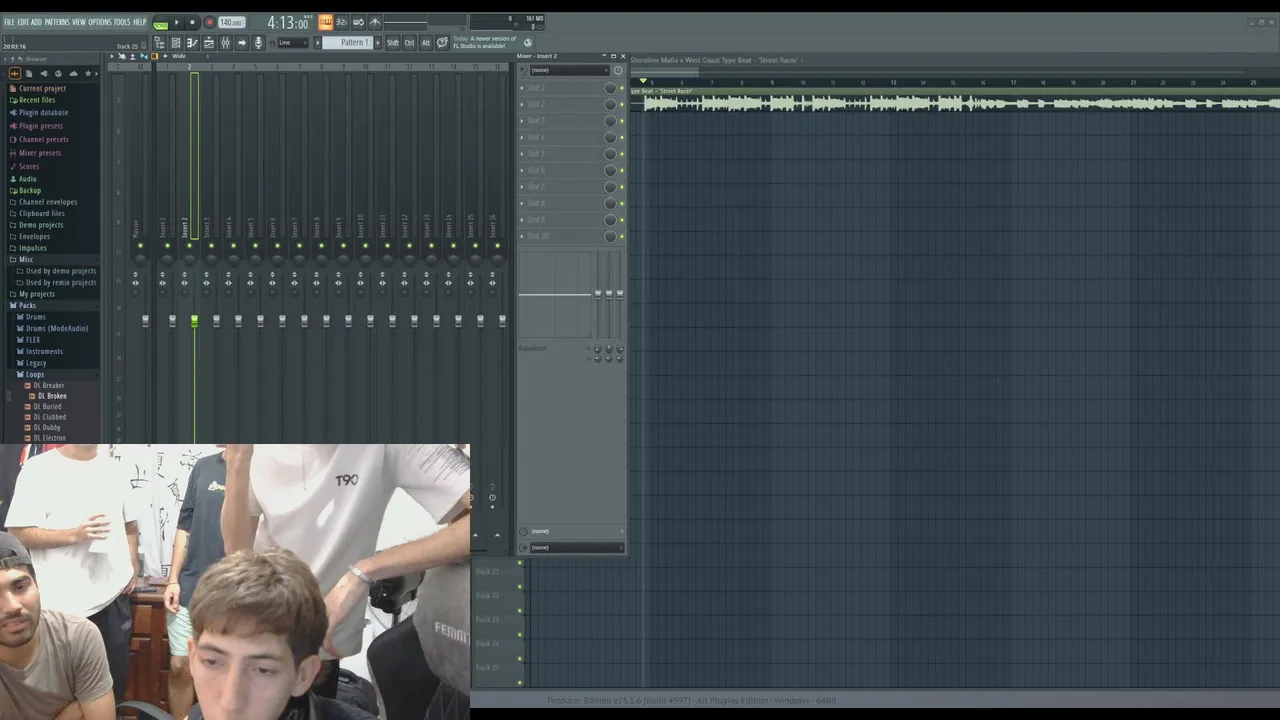This screenshot has height=720, width=1280.
Task: Mute the Insert 2 mixer track
Action: click(189, 245)
